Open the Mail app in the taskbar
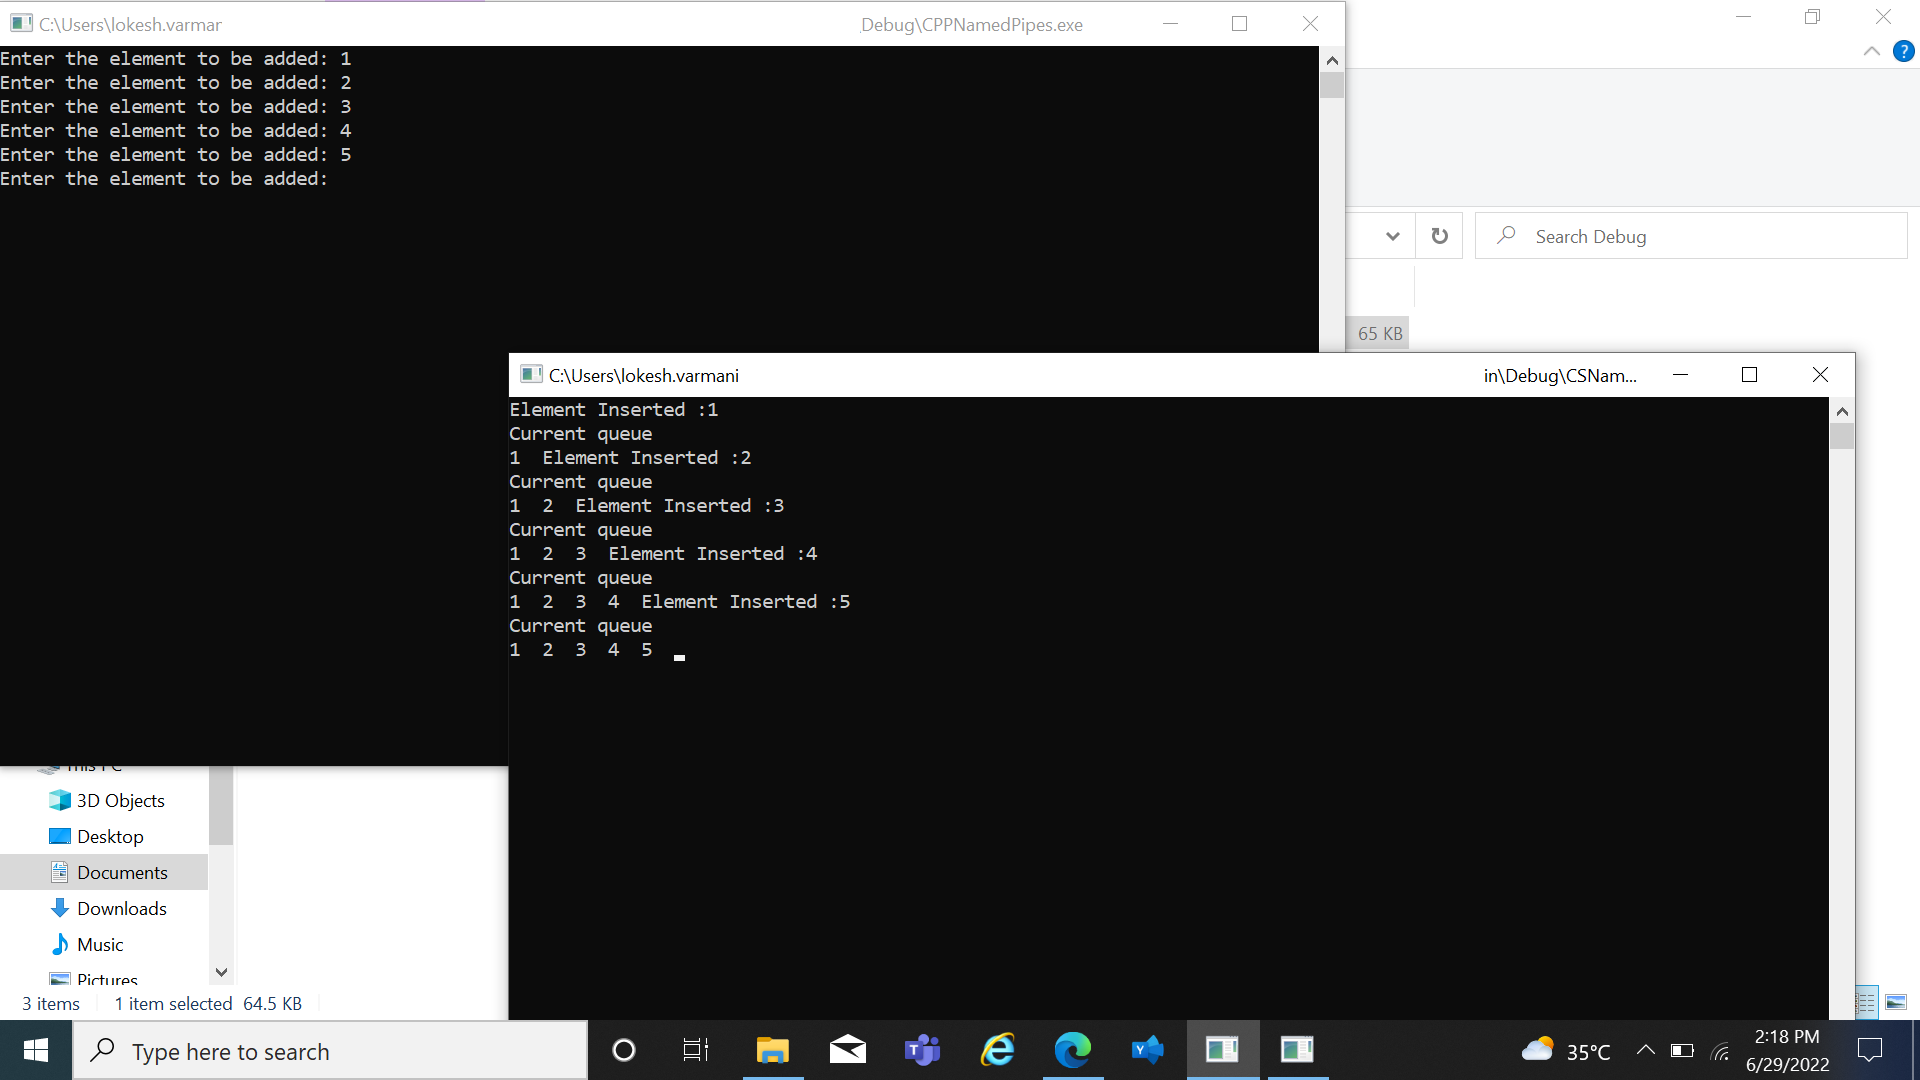Viewport: 1920px width, 1080px height. (x=847, y=1050)
